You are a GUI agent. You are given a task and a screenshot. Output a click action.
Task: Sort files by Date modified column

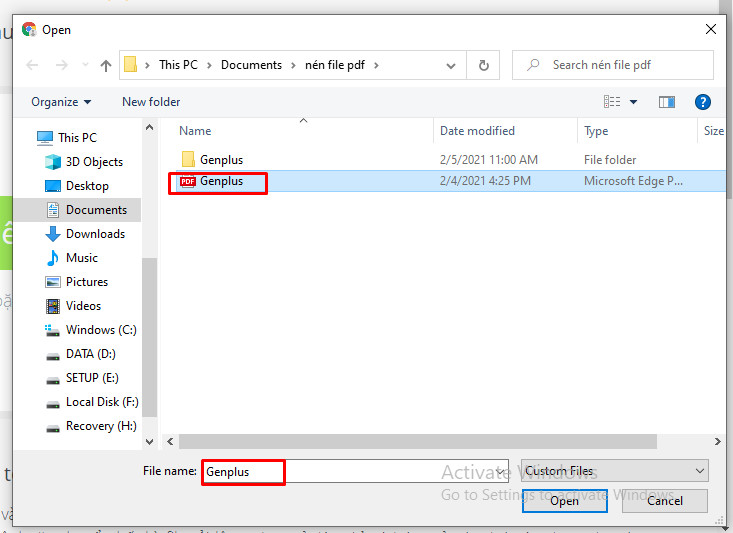(477, 131)
